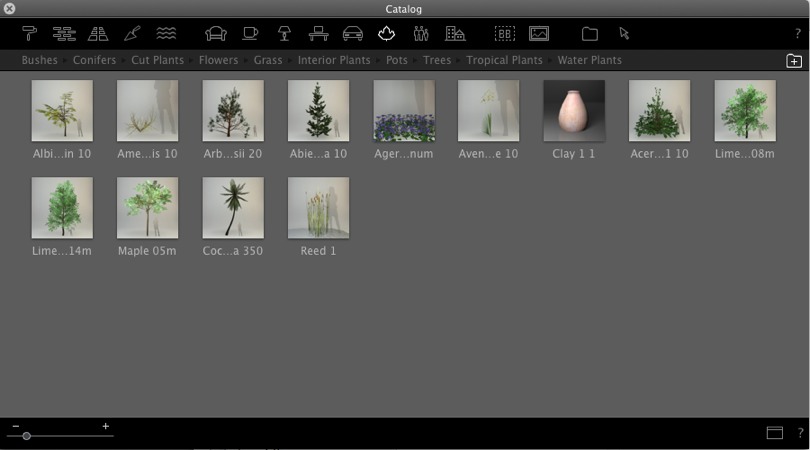Select the Lime...14m tree thumbnail

(x=62, y=208)
